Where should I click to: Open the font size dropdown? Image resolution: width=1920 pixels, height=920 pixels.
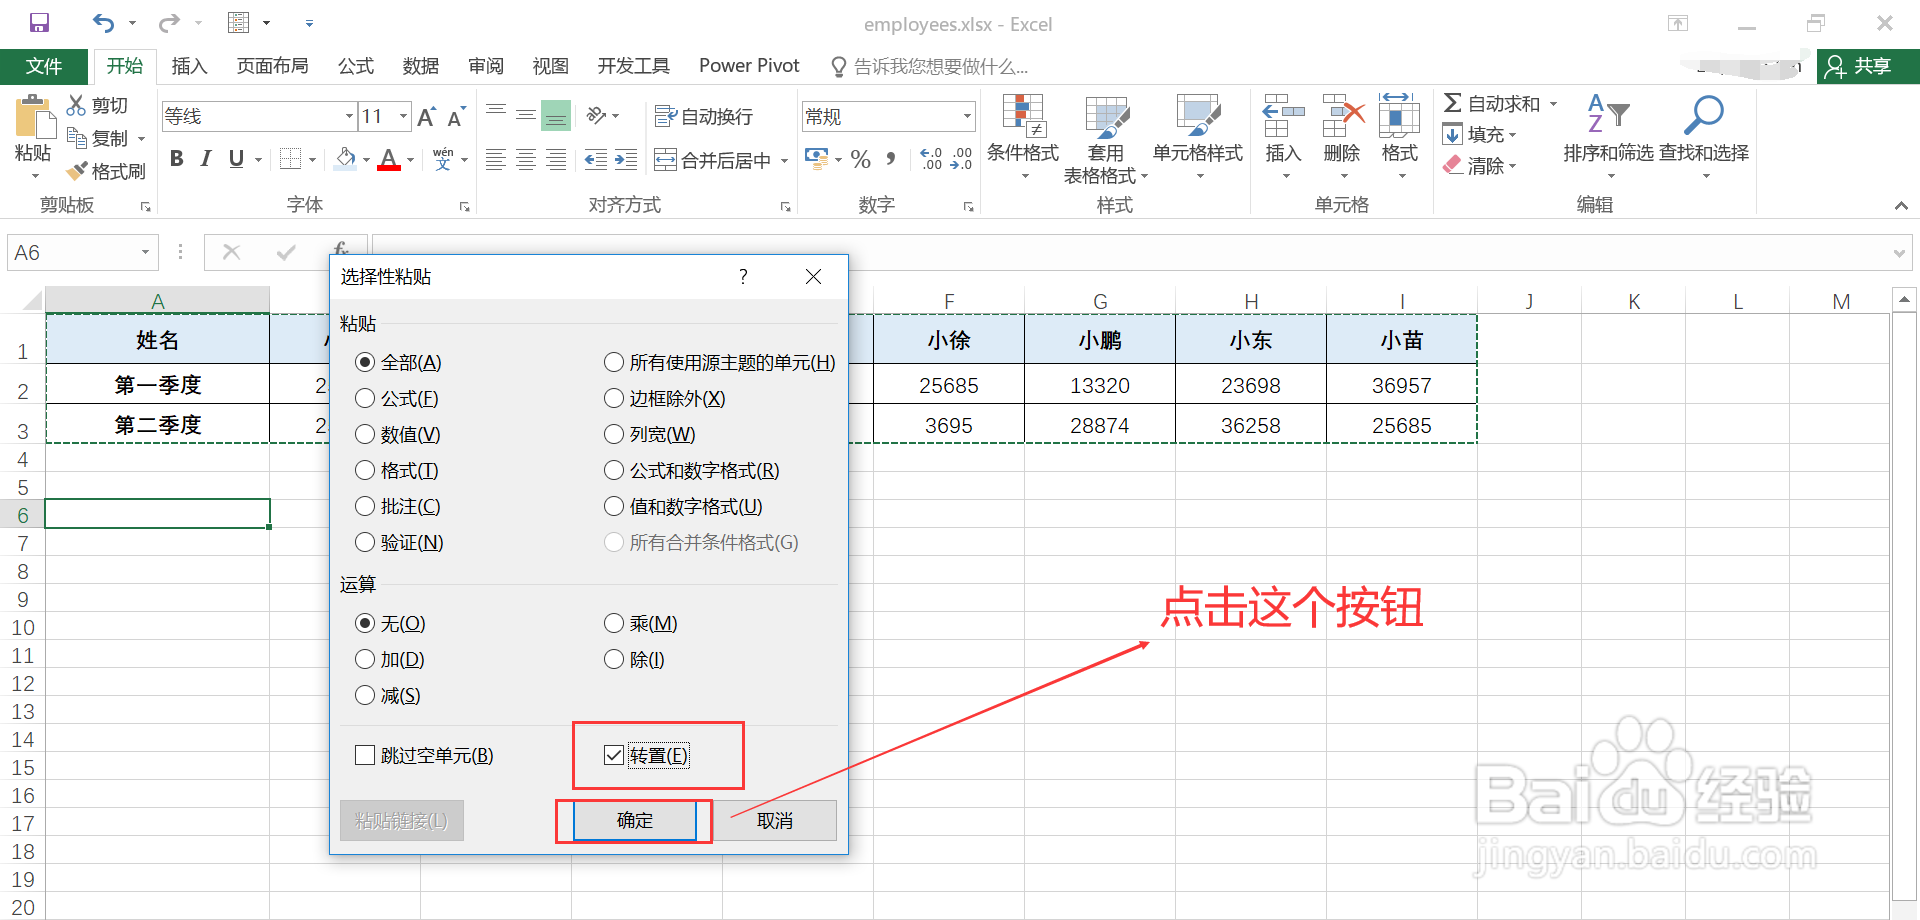[x=401, y=115]
